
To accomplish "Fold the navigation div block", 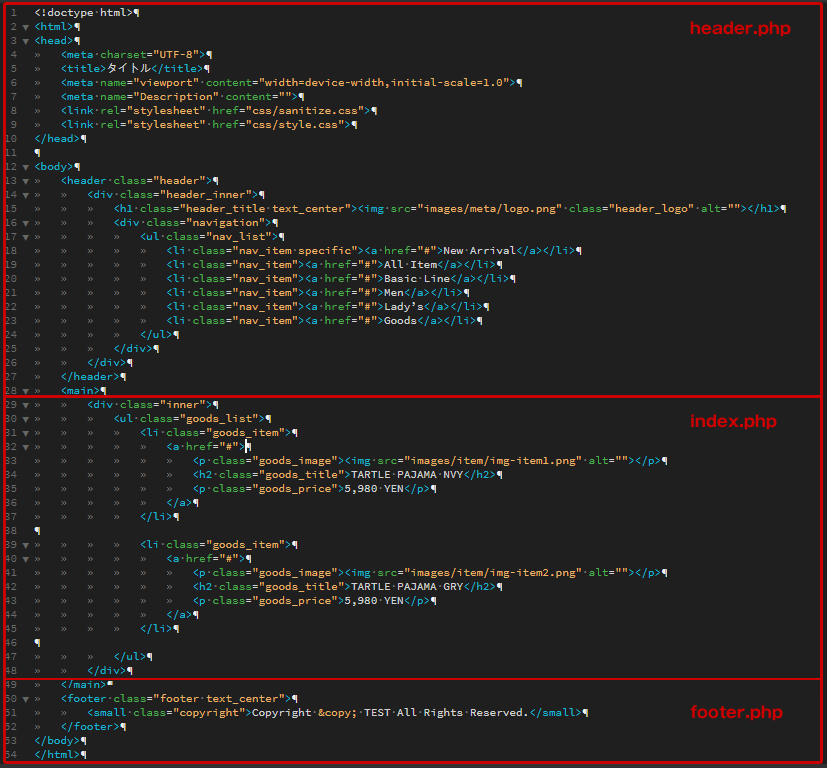I will 25,222.
